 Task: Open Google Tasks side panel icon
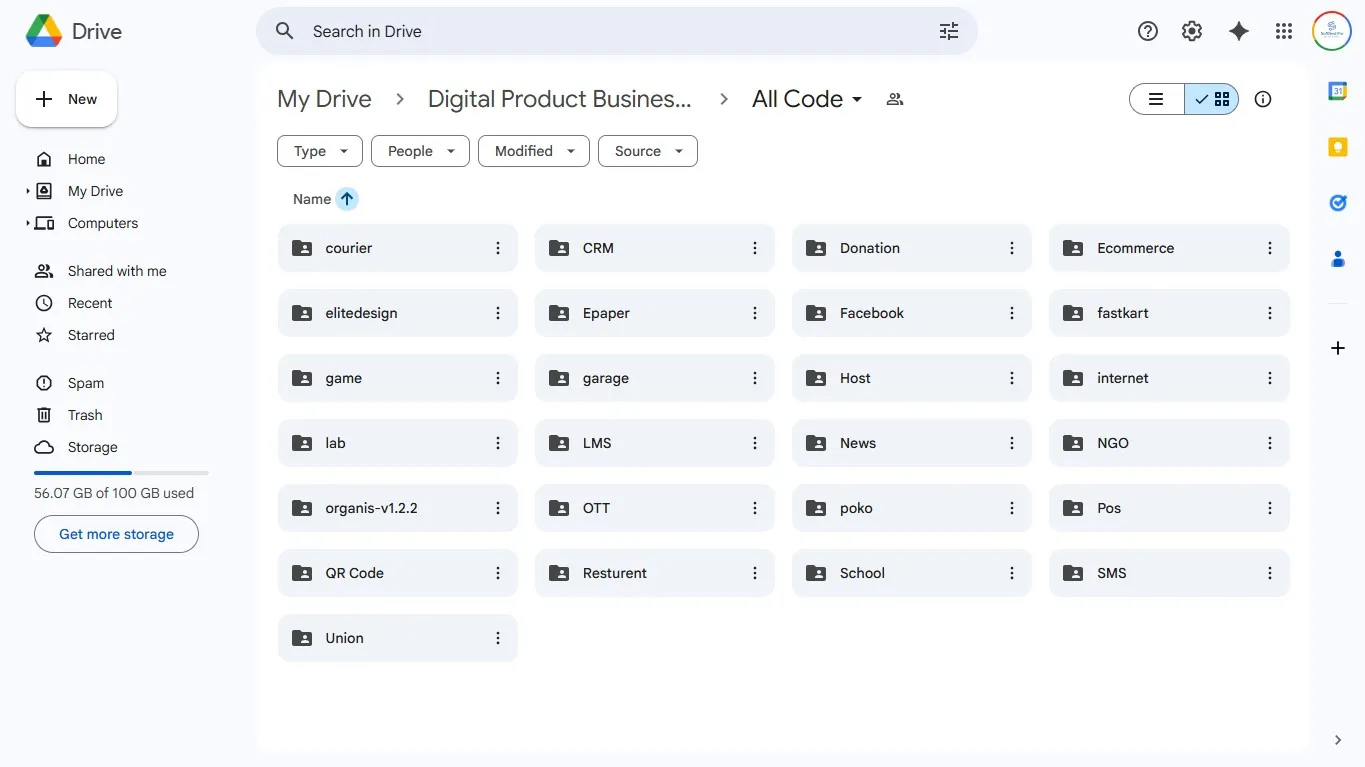point(1337,203)
